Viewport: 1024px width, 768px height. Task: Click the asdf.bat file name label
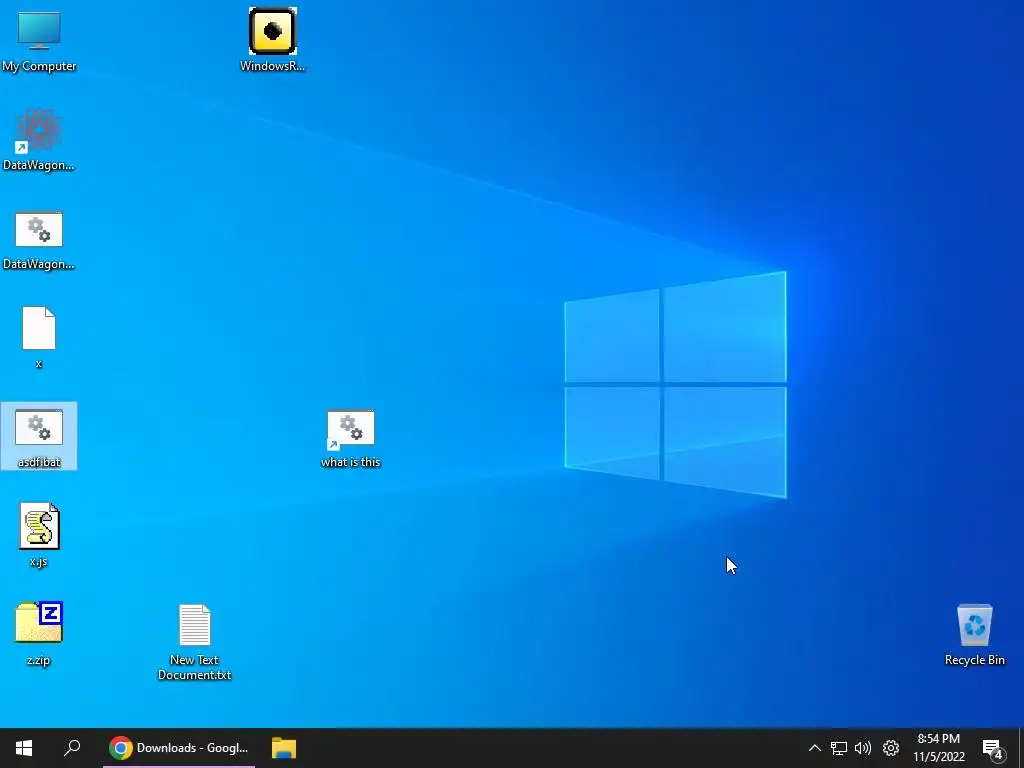click(x=39, y=462)
